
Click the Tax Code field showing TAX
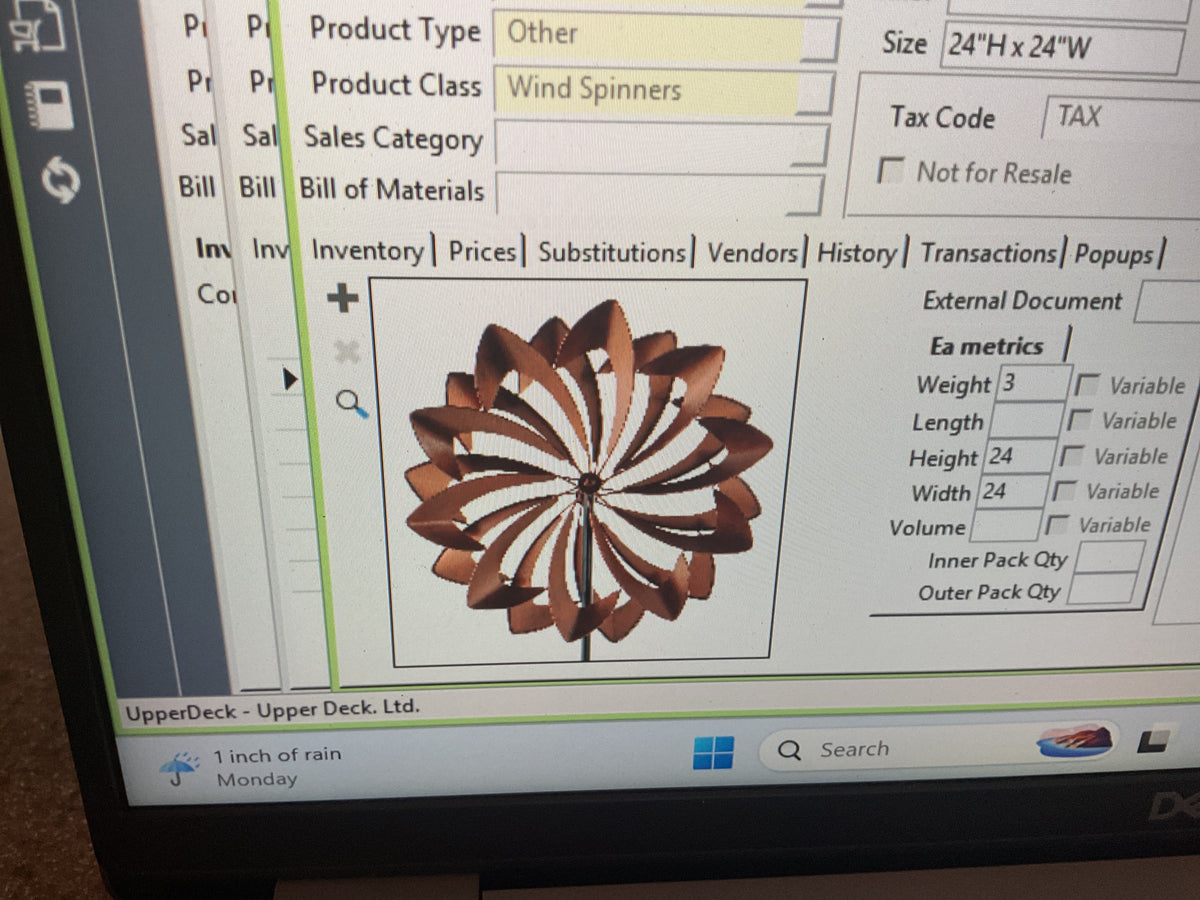(1122, 118)
